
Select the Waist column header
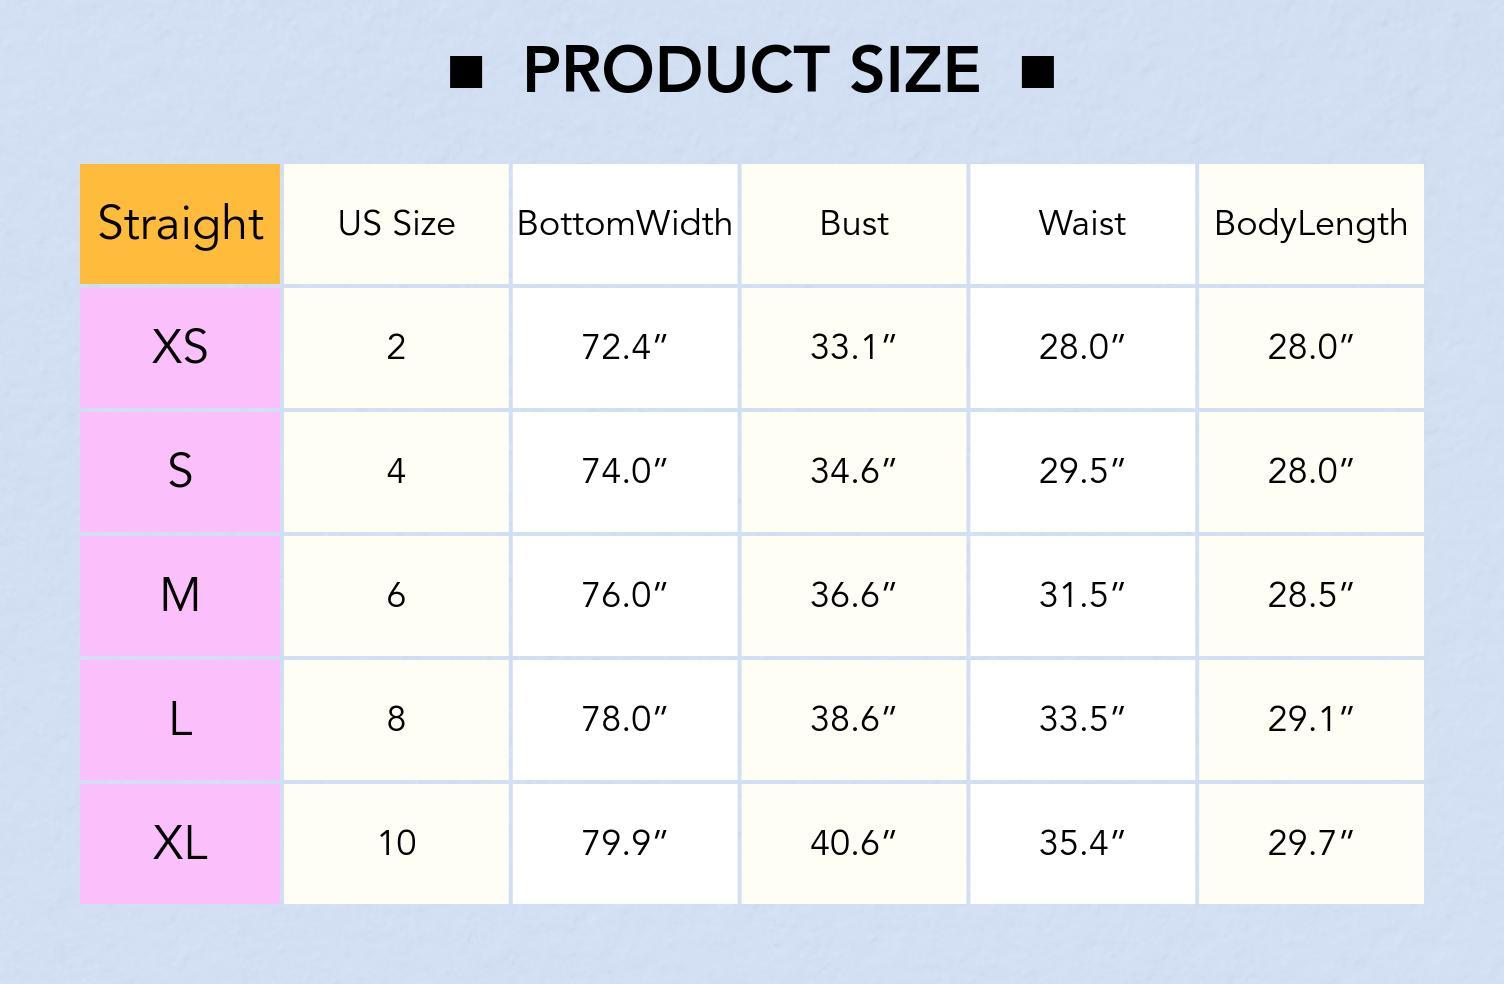pos(1082,223)
